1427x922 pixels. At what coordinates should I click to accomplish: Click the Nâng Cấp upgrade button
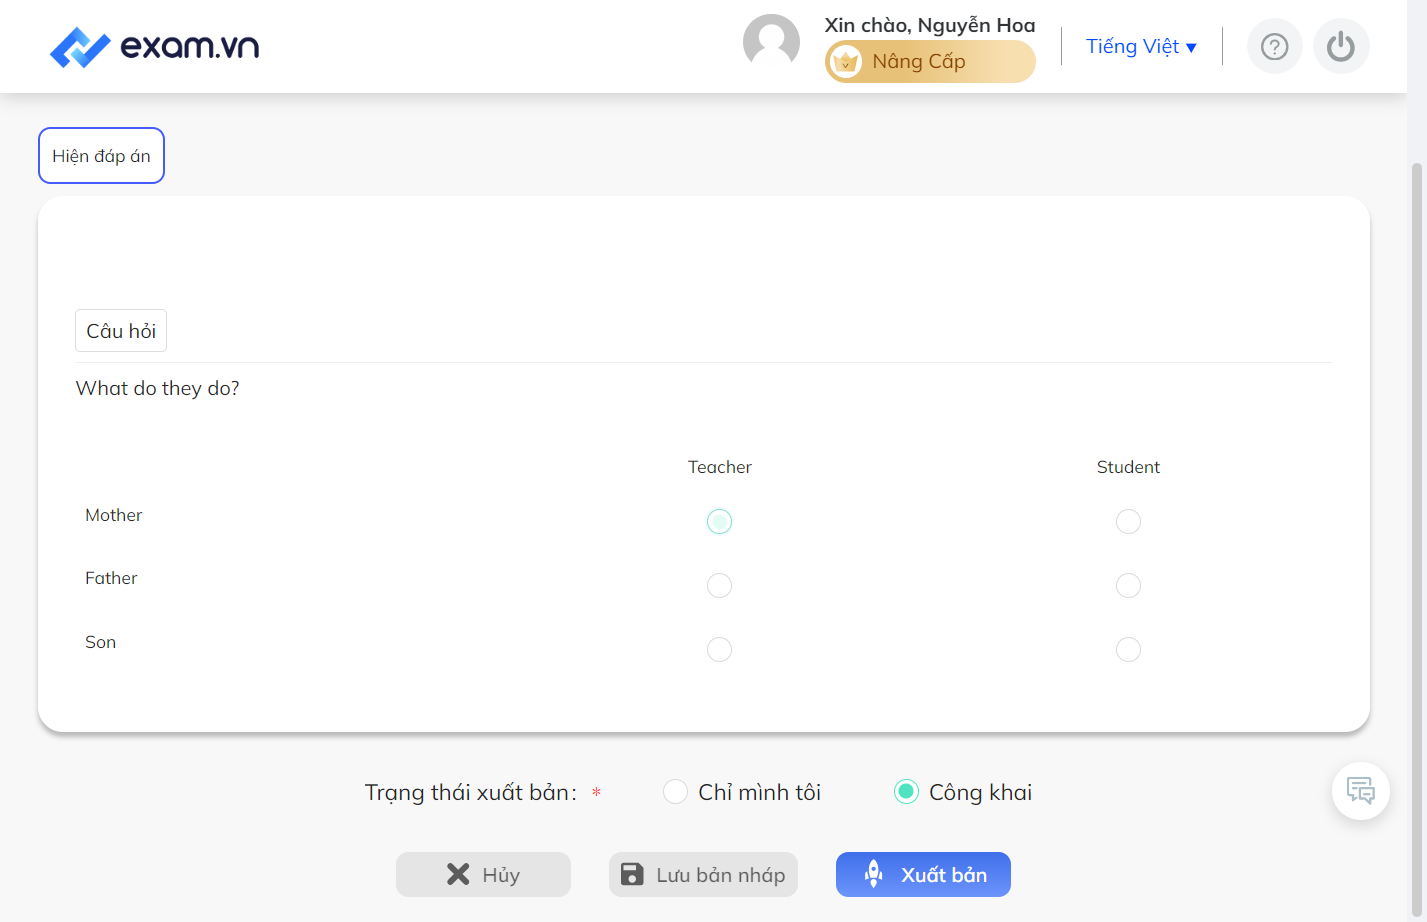(930, 62)
